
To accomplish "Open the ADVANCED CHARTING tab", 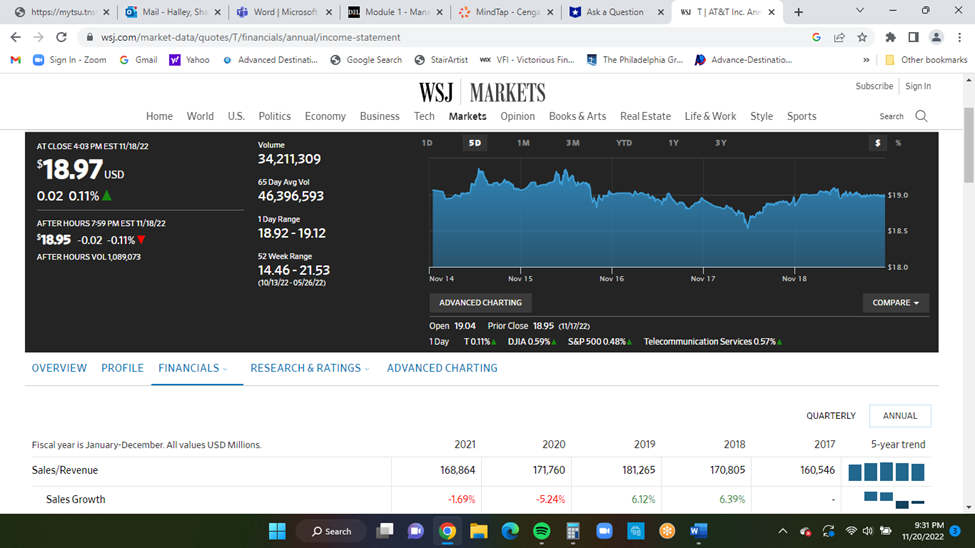I will point(442,368).
